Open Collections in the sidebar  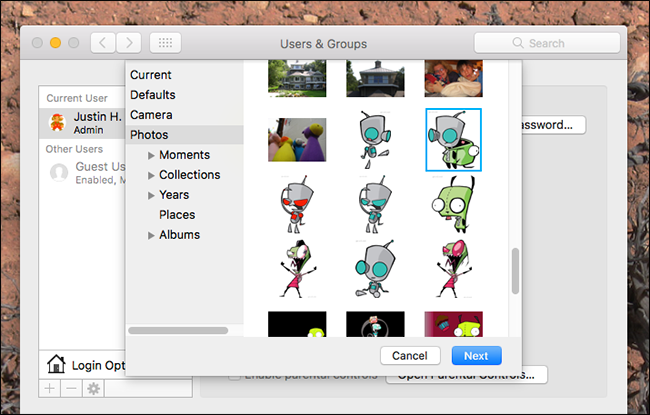[189, 175]
